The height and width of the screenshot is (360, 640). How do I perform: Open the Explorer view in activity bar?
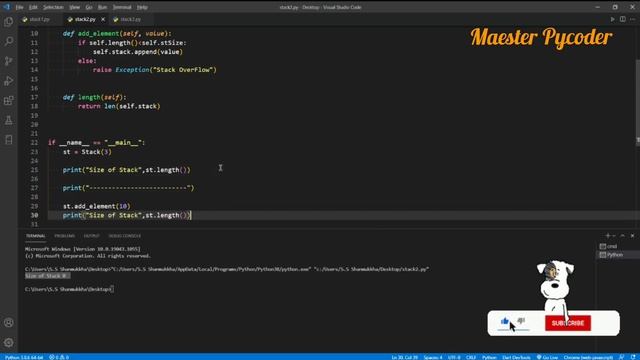[x=9, y=22]
